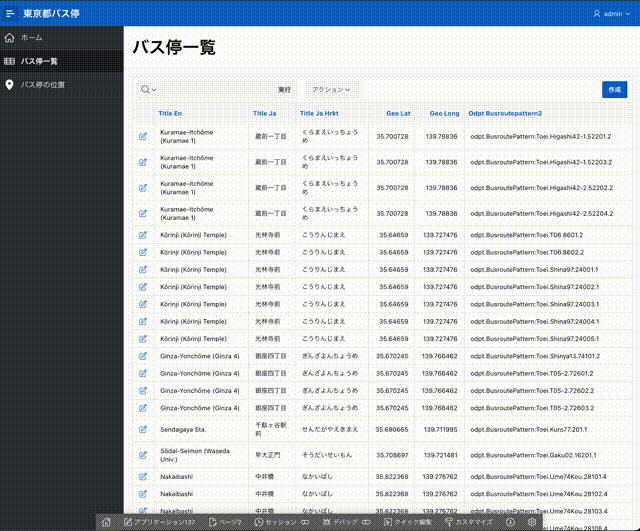
Task: Open developer toolbar gear settings icon
Action: tap(531, 522)
